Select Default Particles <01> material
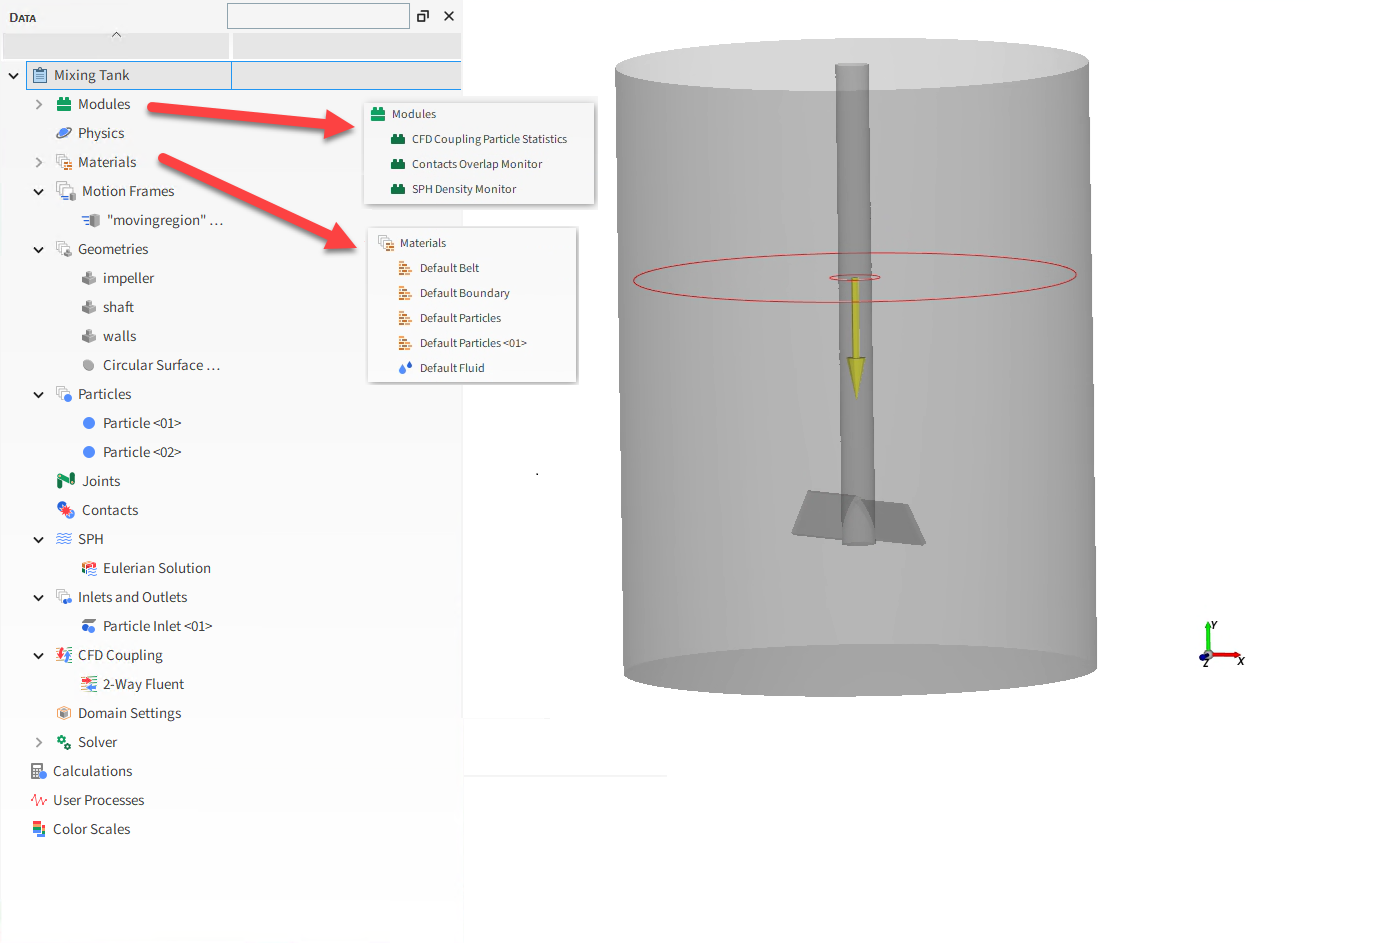Viewport: 1399px width, 943px height. point(473,343)
